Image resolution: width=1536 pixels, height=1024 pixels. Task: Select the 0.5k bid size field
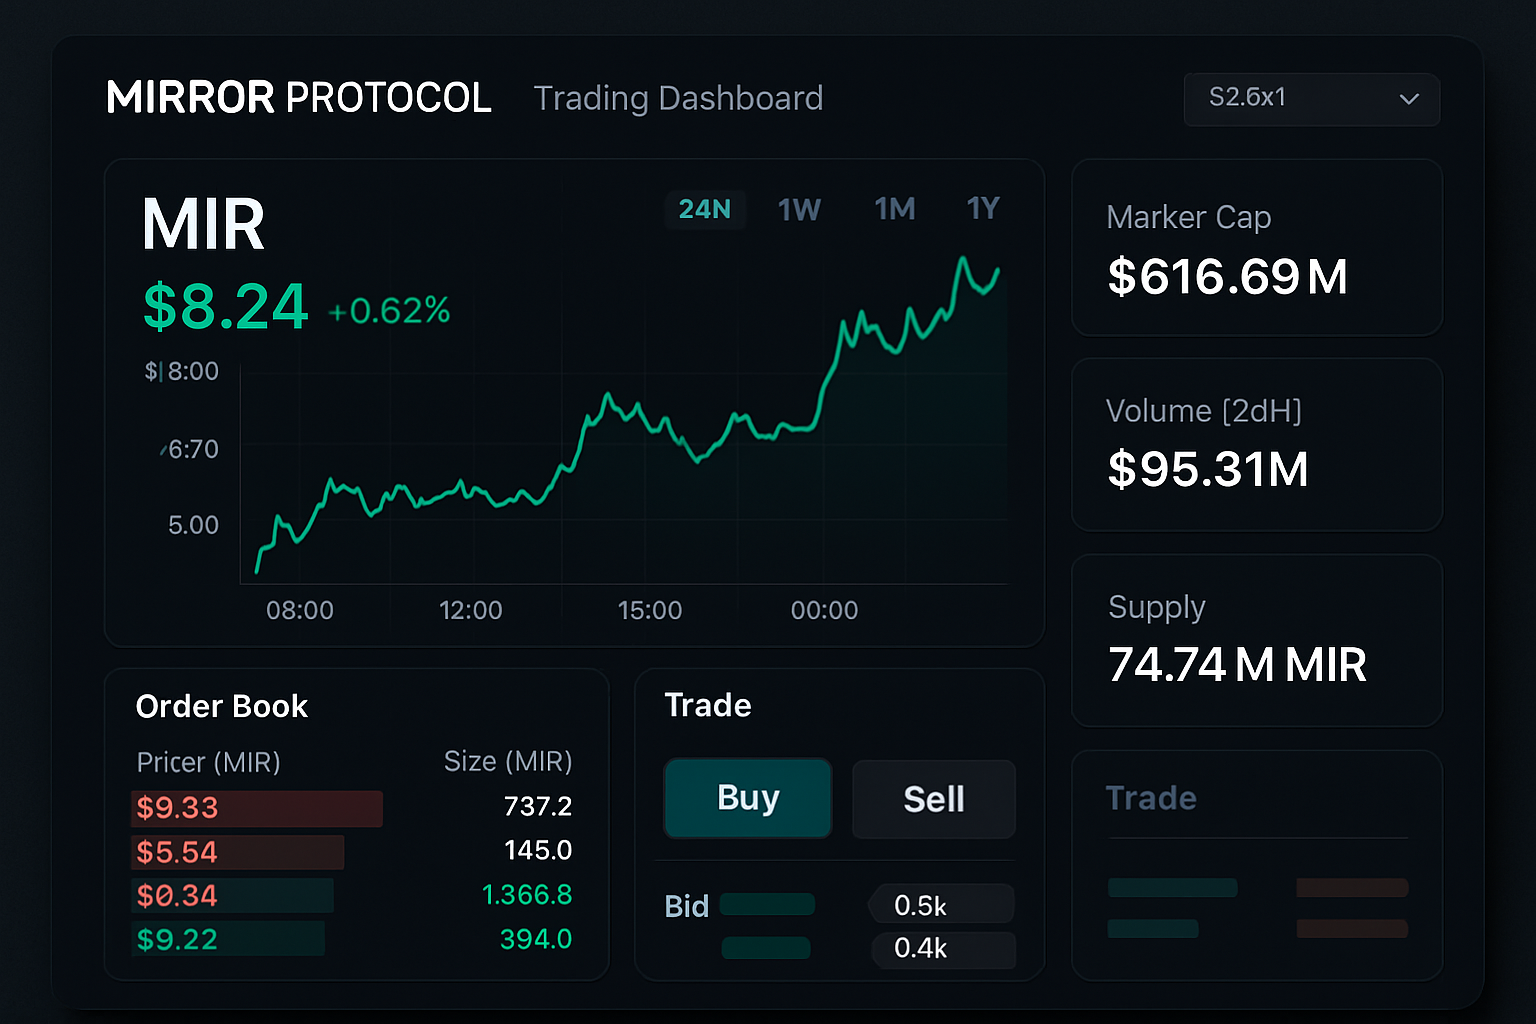[x=941, y=904]
